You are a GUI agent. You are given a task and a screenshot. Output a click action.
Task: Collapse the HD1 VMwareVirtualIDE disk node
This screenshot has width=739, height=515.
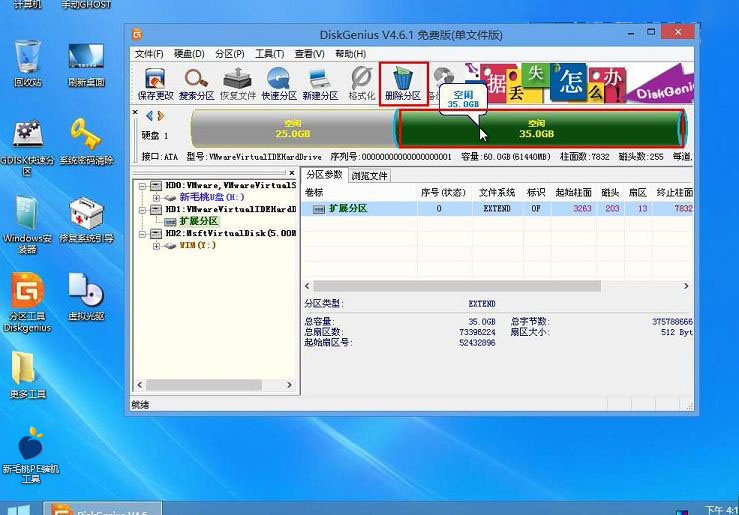(142, 210)
